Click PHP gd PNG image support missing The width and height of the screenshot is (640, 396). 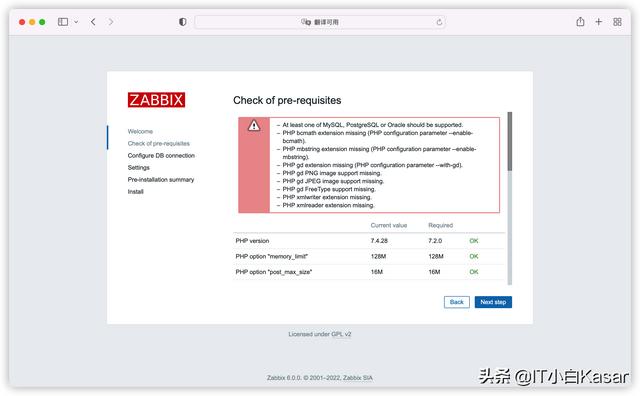(x=331, y=173)
